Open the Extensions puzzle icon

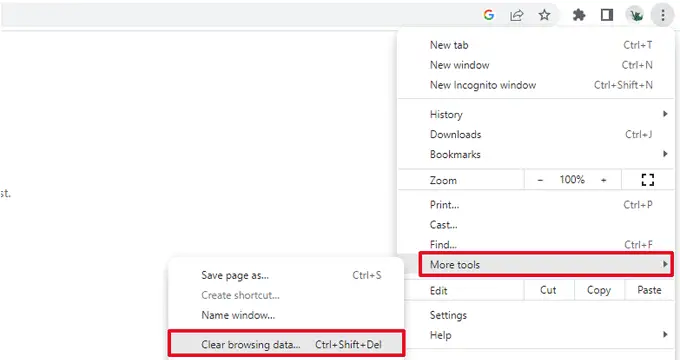(x=579, y=15)
